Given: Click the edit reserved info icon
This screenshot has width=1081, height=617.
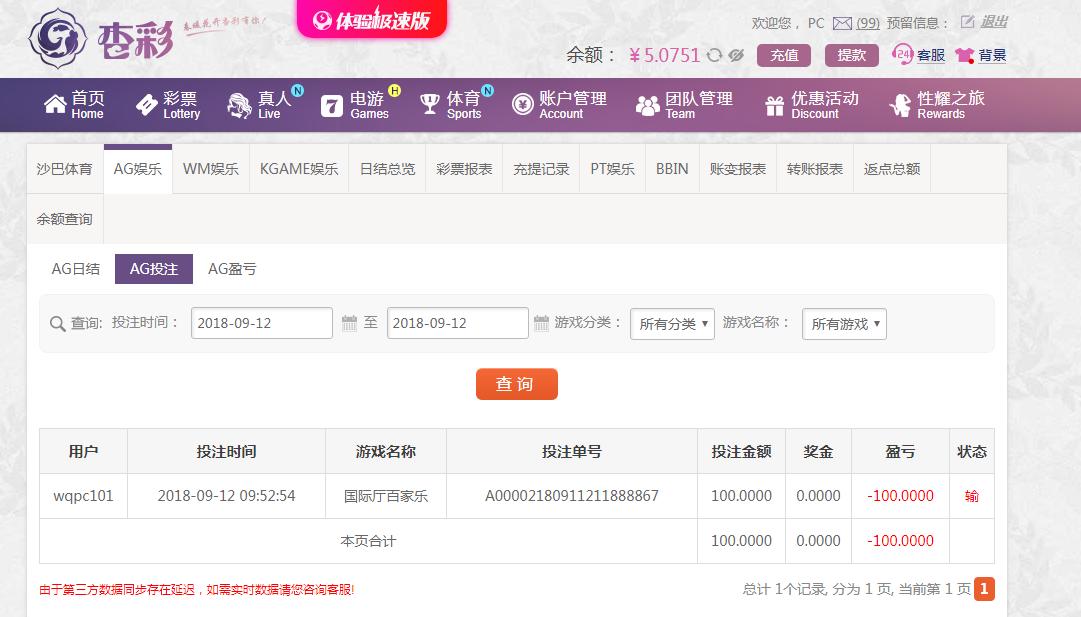Looking at the screenshot, I should coord(967,22).
